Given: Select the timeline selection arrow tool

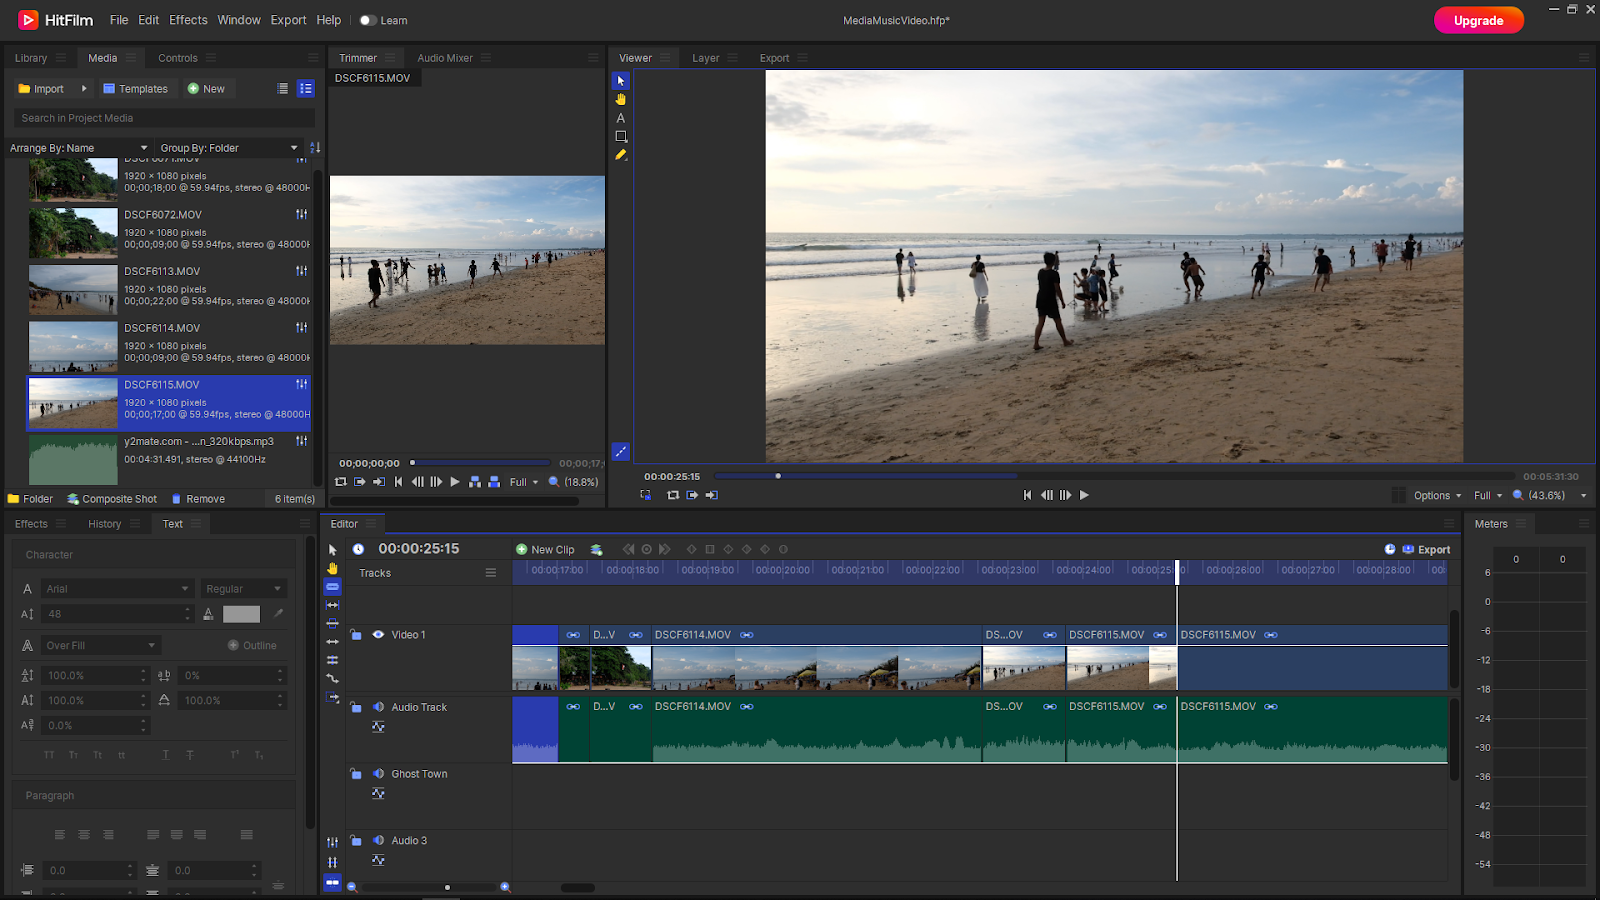Looking at the screenshot, I should [333, 550].
